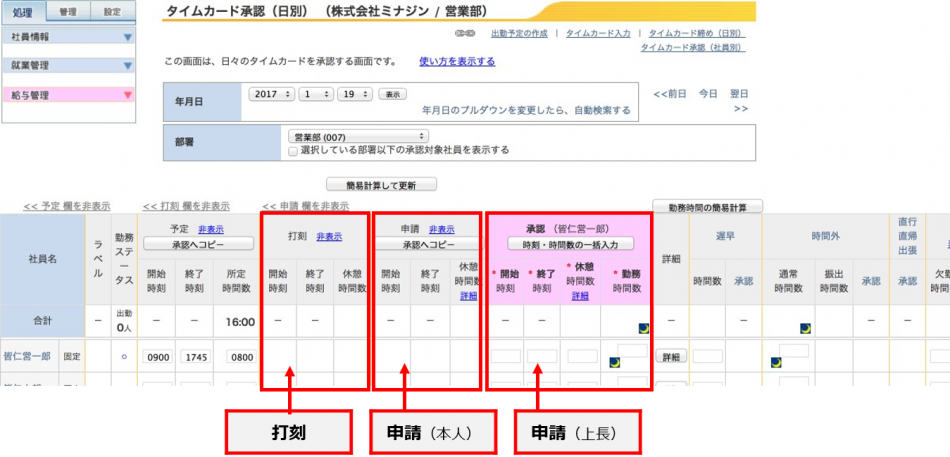
Task: Enable 選択している部署以下の承認対象社員を表示する checkbox
Action: pyautogui.click(x=293, y=150)
